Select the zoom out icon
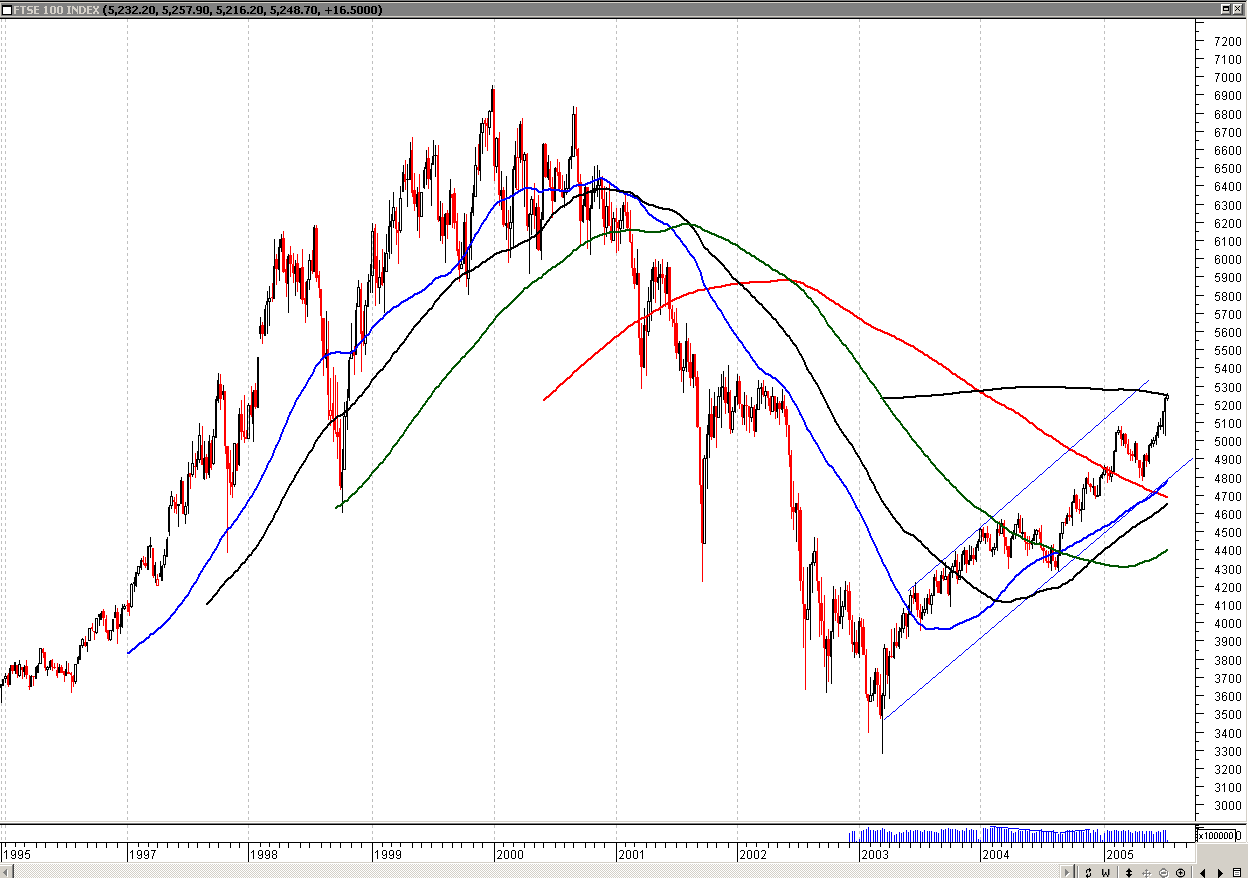 click(1164, 870)
